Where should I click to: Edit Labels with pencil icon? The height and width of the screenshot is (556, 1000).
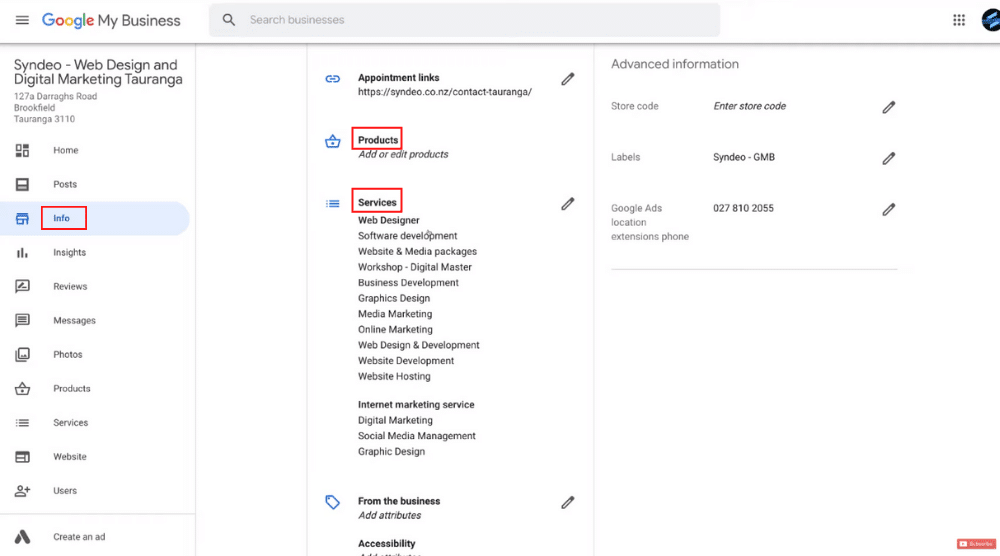tap(888, 158)
